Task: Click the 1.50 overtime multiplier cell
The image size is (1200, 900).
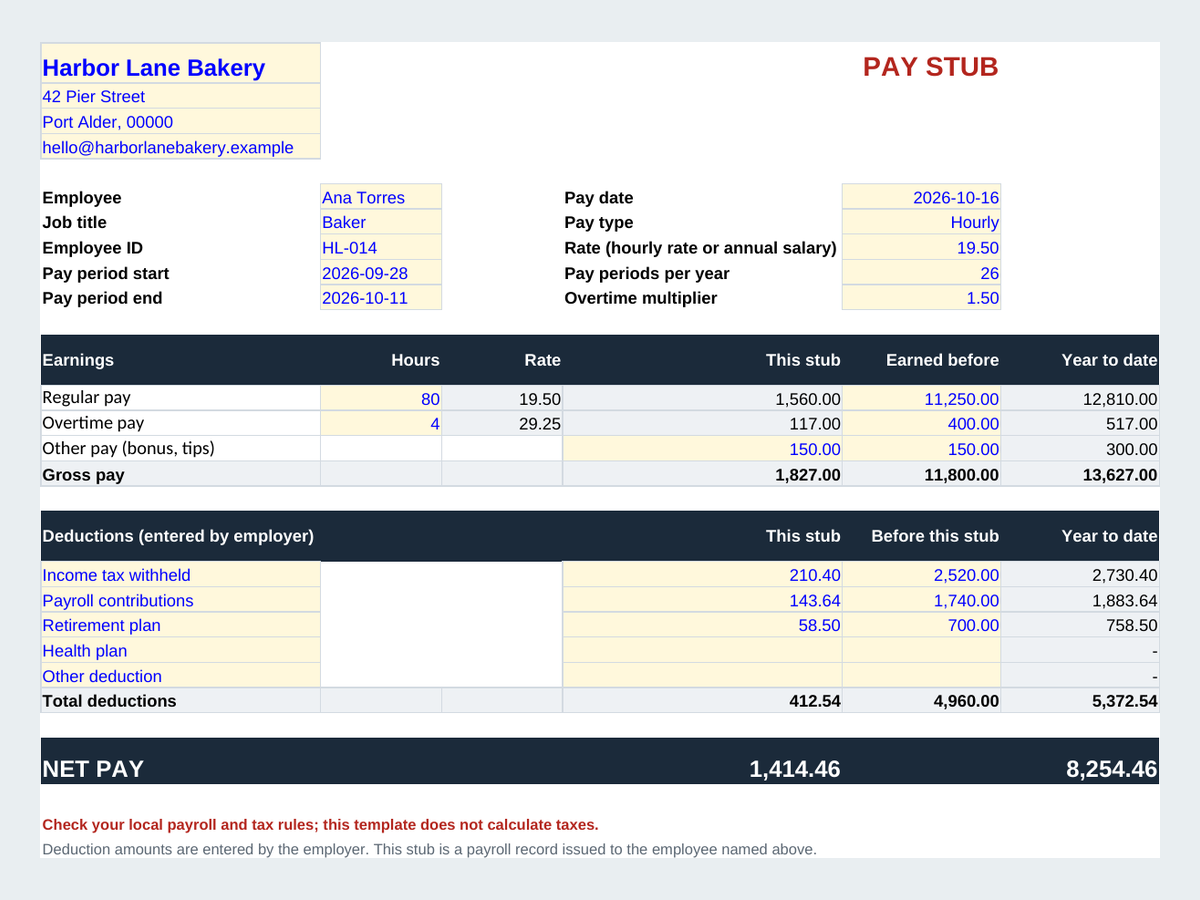Action: (x=921, y=298)
